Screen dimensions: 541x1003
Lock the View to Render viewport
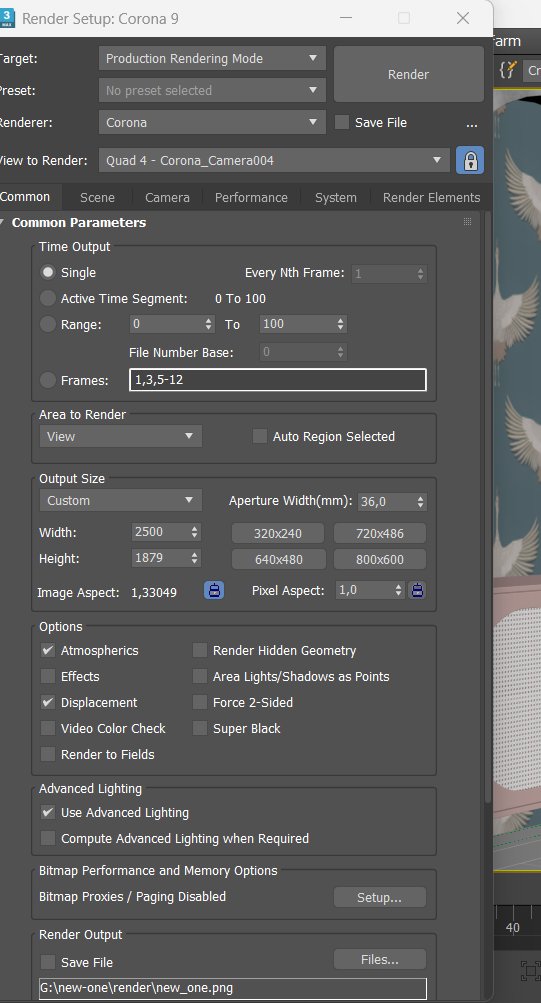click(x=470, y=161)
